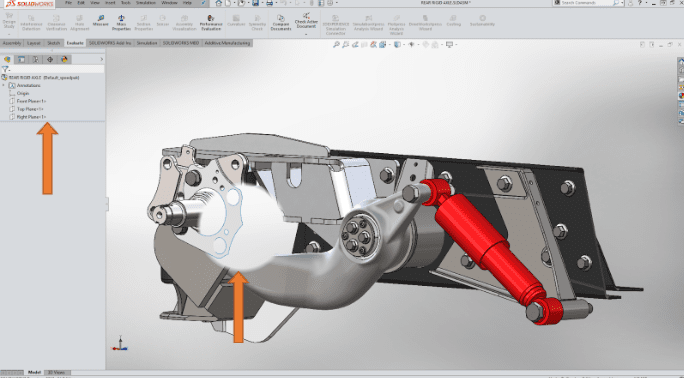Switch to the Assembly ribbon tab
The image size is (684, 378).
[12, 43]
